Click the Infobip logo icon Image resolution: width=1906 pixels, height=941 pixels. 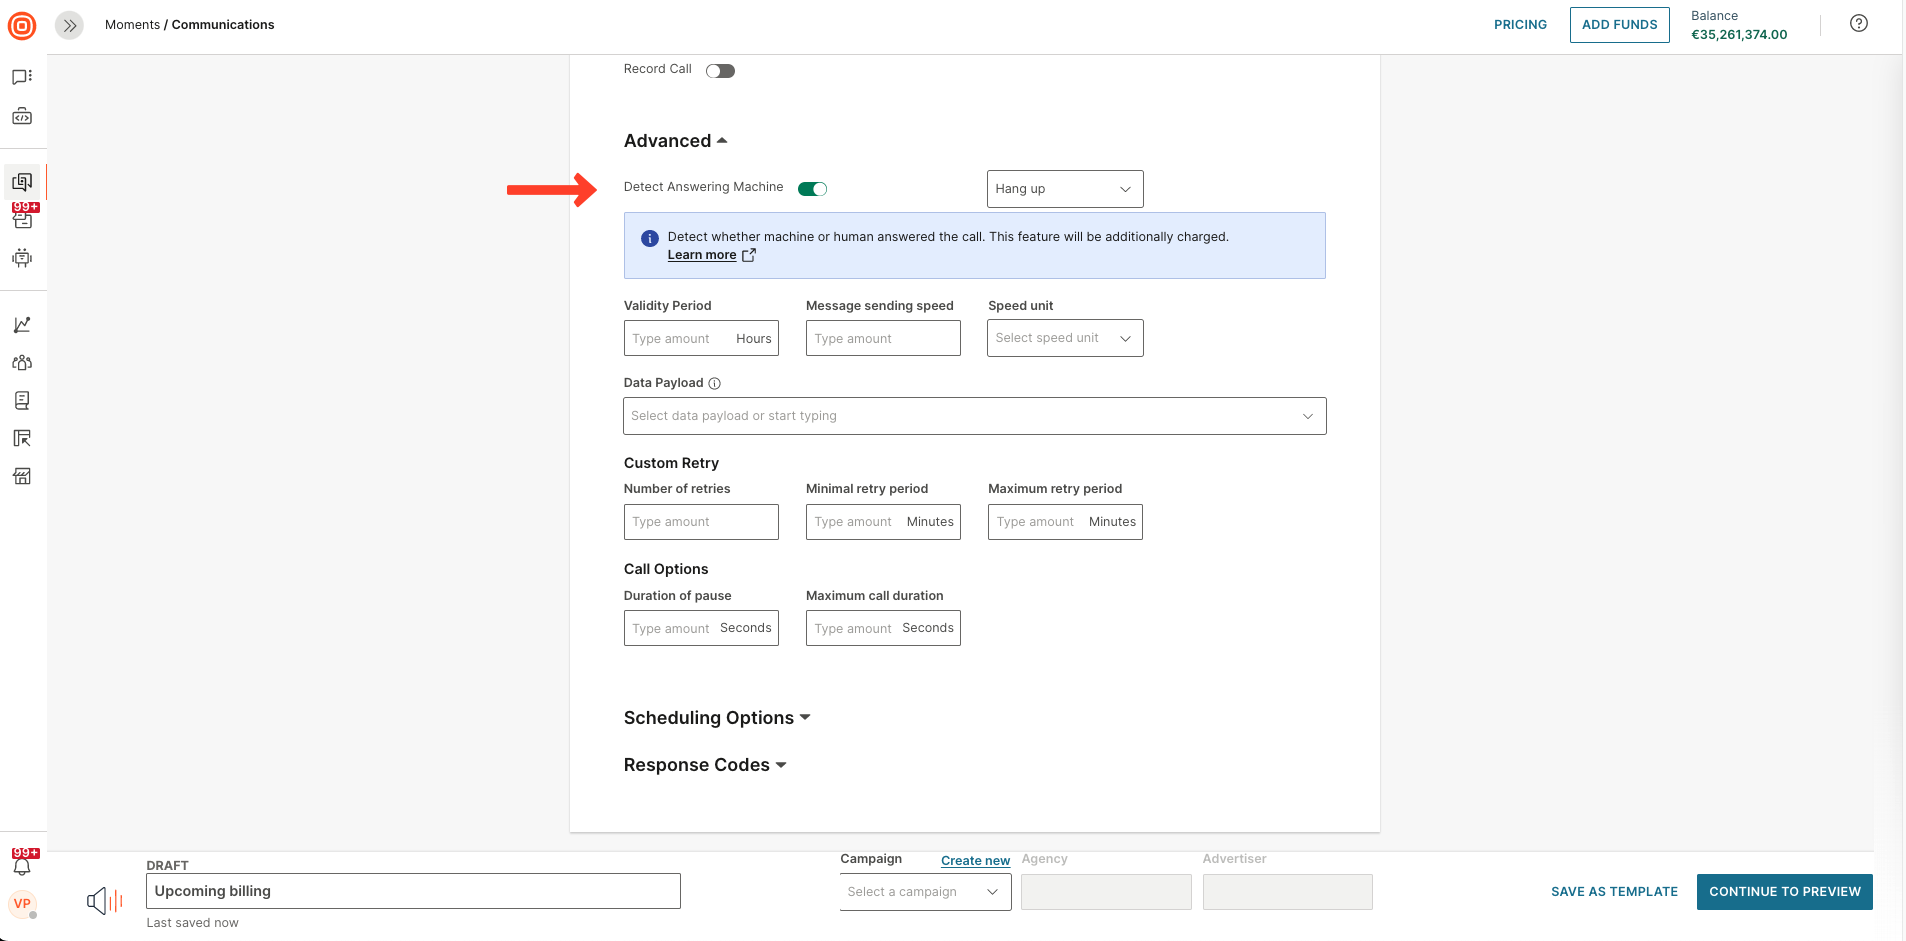click(x=22, y=26)
